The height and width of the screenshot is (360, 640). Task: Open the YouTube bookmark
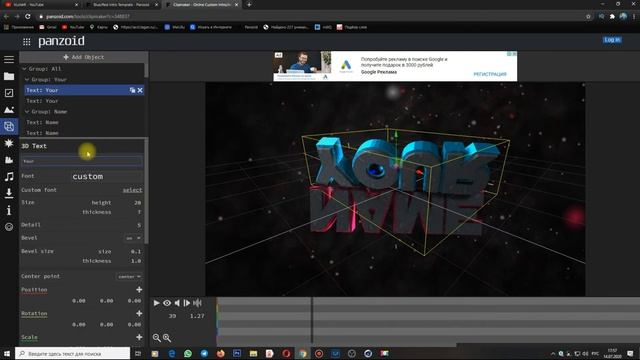73,27
